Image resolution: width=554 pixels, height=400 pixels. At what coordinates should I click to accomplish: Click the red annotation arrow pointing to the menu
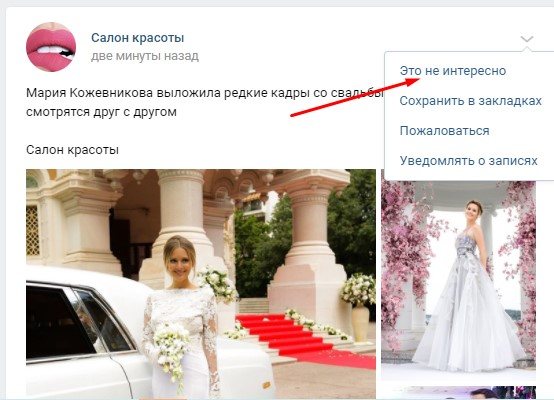coord(355,97)
